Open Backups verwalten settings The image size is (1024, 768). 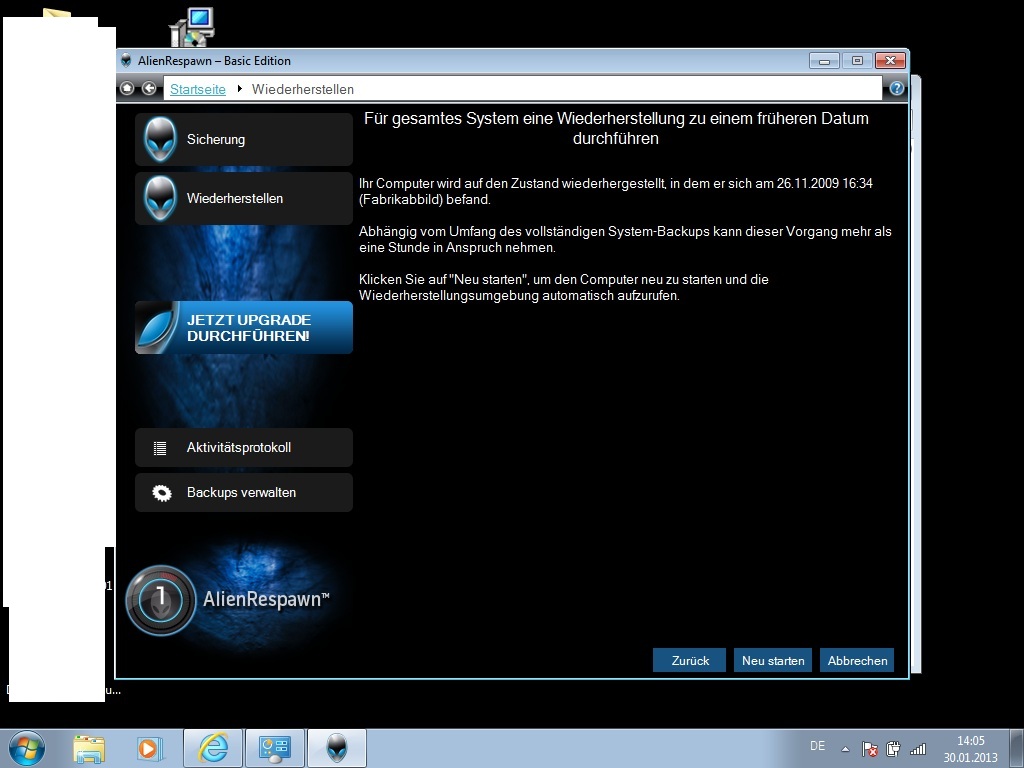click(244, 492)
